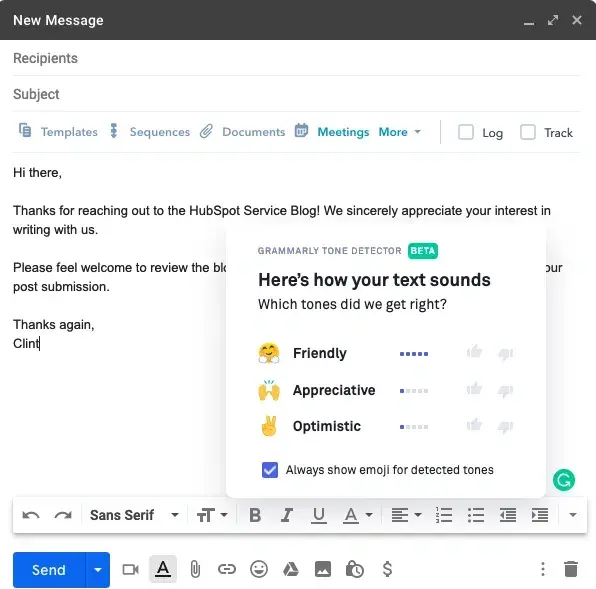Image resolution: width=596 pixels, height=589 pixels.
Task: Thumbs down the Appreciative tone
Action: click(x=506, y=391)
